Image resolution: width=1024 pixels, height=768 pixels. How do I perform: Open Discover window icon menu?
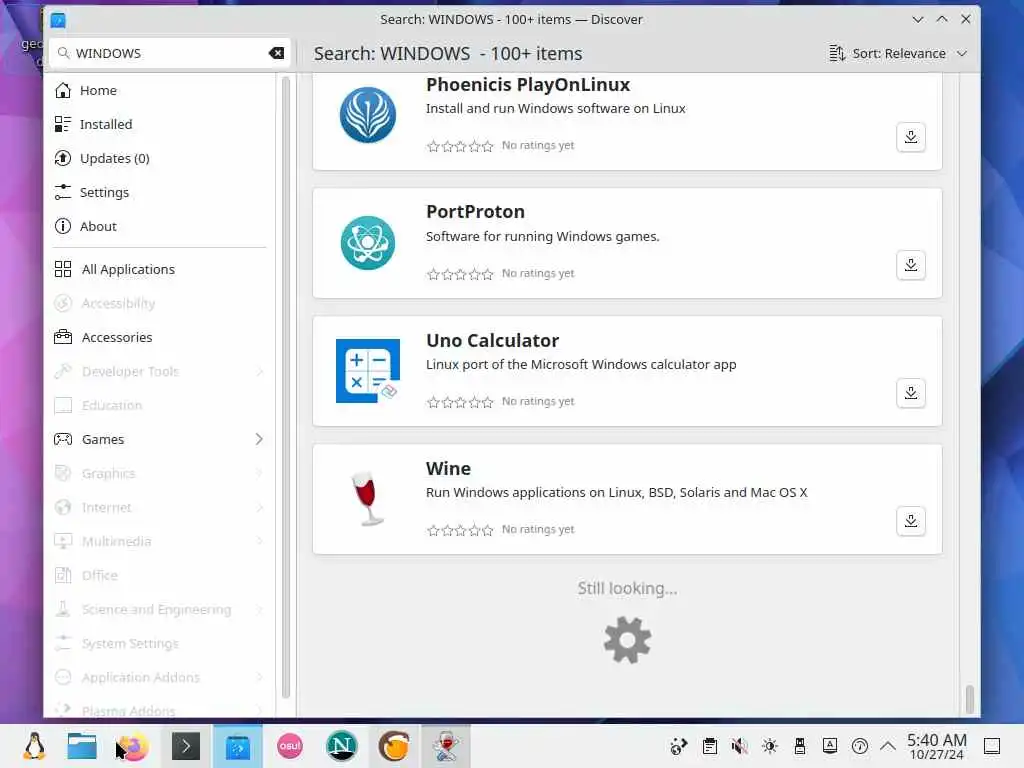click(x=58, y=20)
